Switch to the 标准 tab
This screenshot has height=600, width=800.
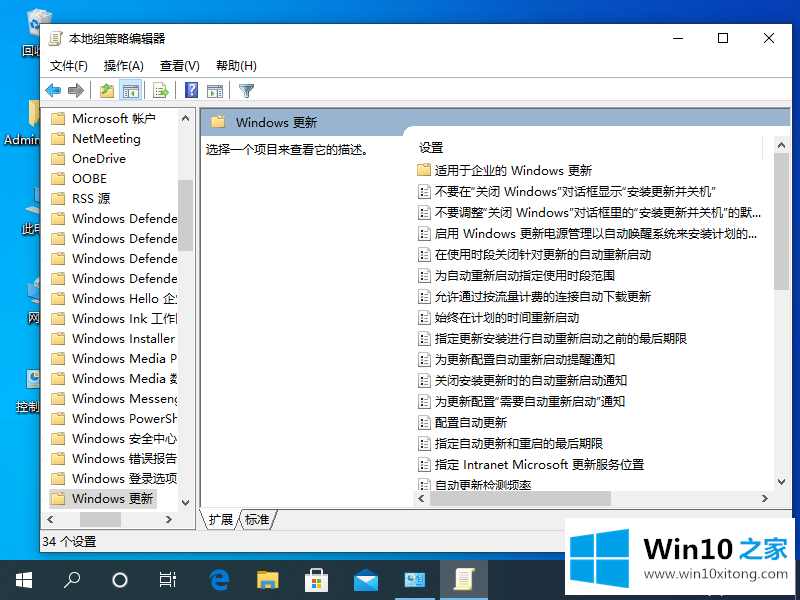coord(258,519)
